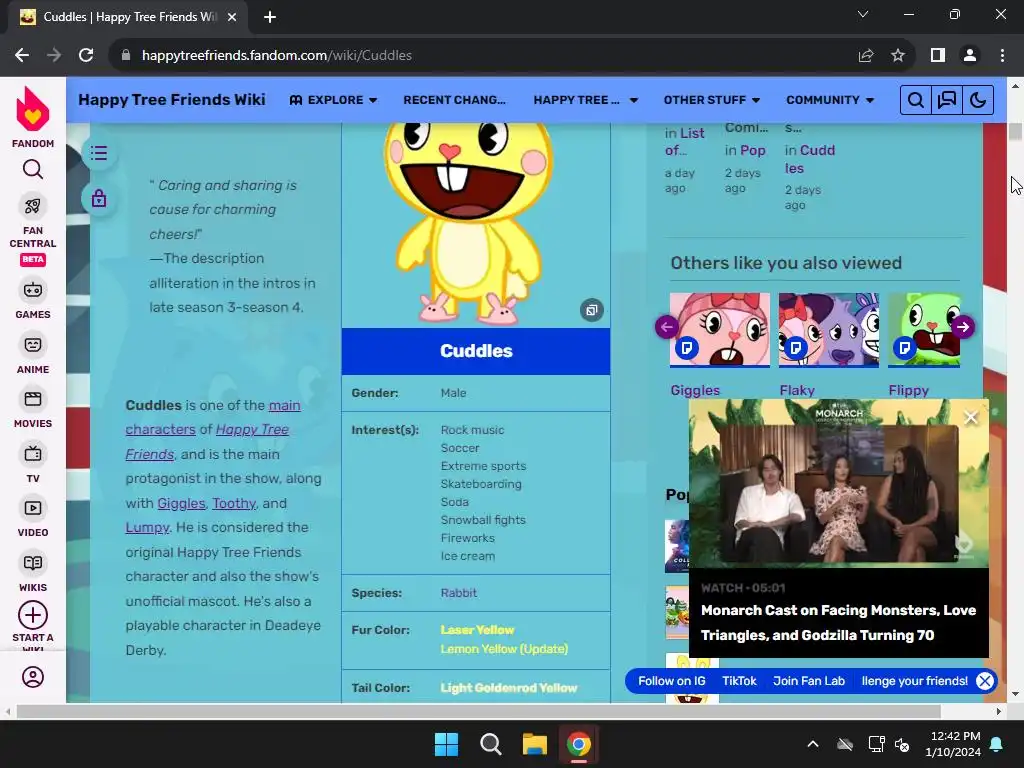This screenshot has width=1024, height=768.
Task: Click the sidebar search magnifier icon
Action: pyautogui.click(x=33, y=170)
